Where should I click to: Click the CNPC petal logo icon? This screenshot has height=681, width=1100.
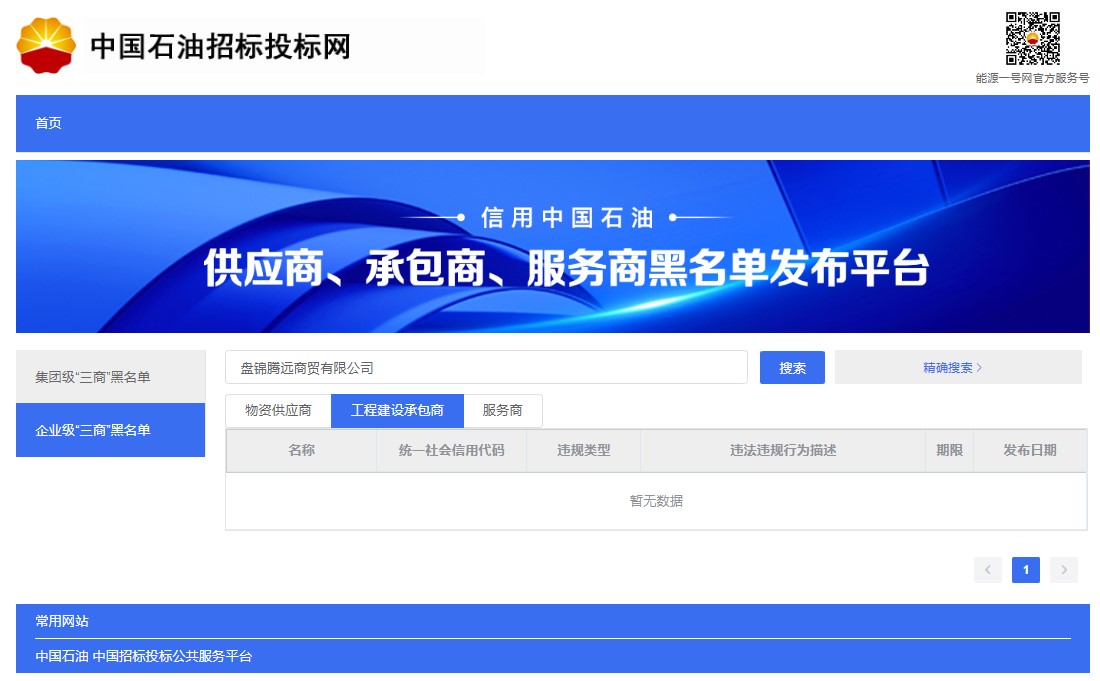point(46,46)
